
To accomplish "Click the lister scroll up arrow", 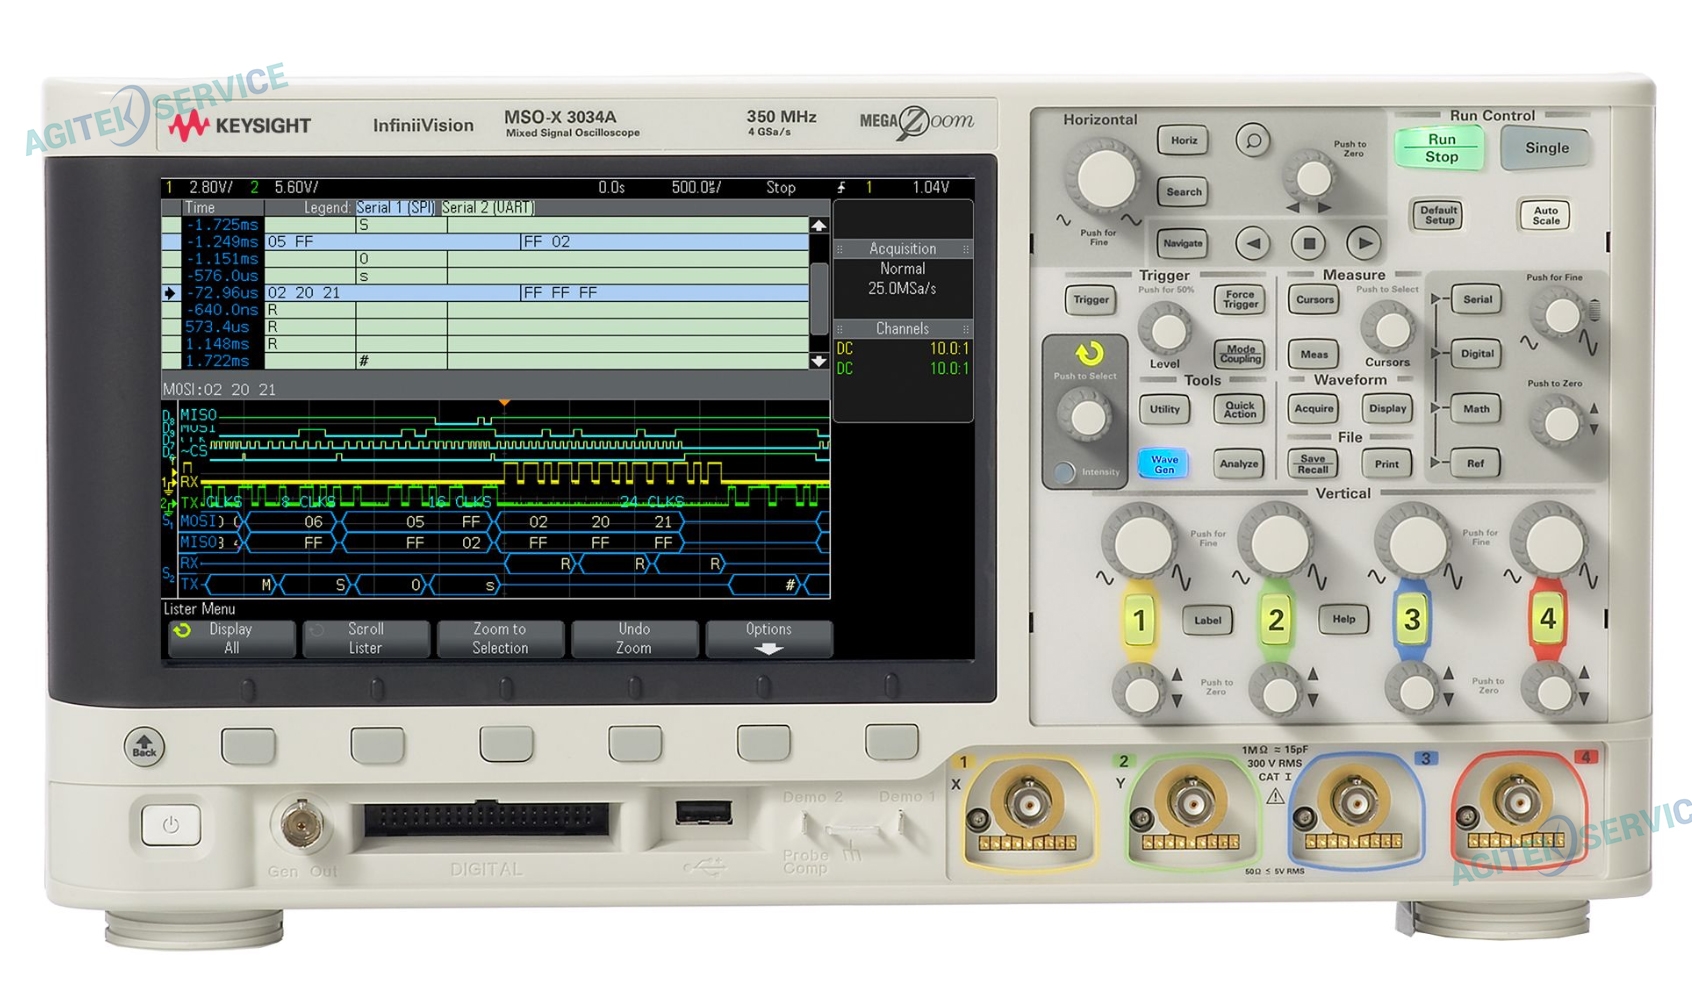I will pos(819,226).
